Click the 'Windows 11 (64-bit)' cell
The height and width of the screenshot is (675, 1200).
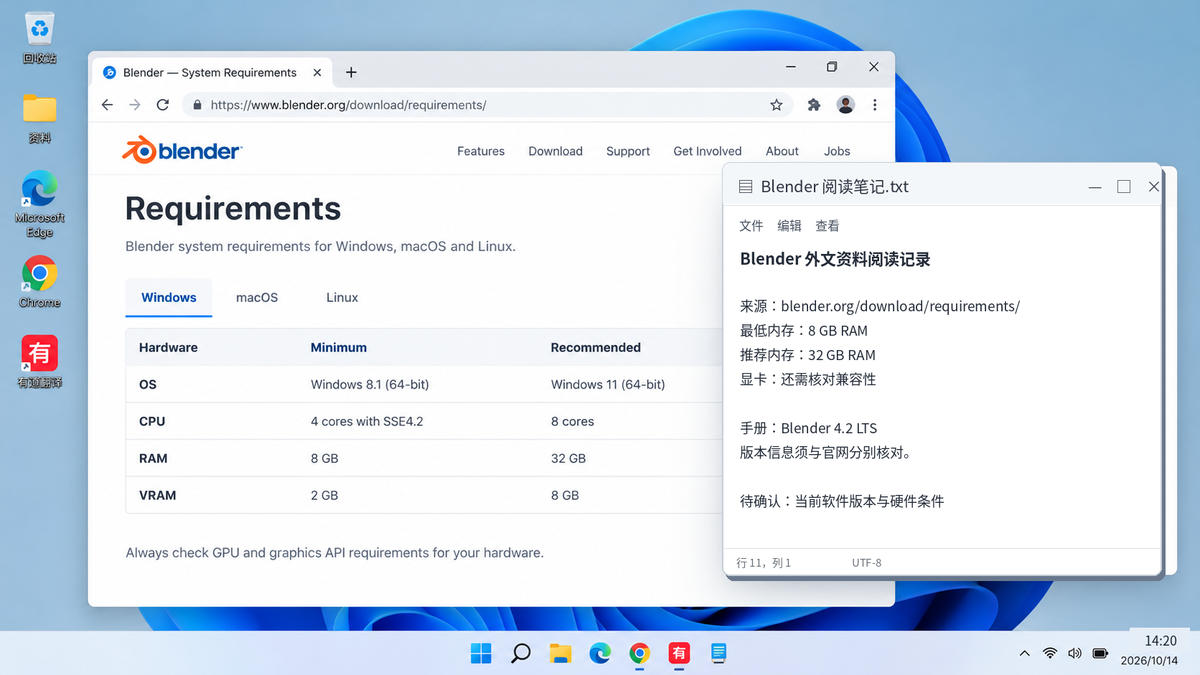pos(607,384)
